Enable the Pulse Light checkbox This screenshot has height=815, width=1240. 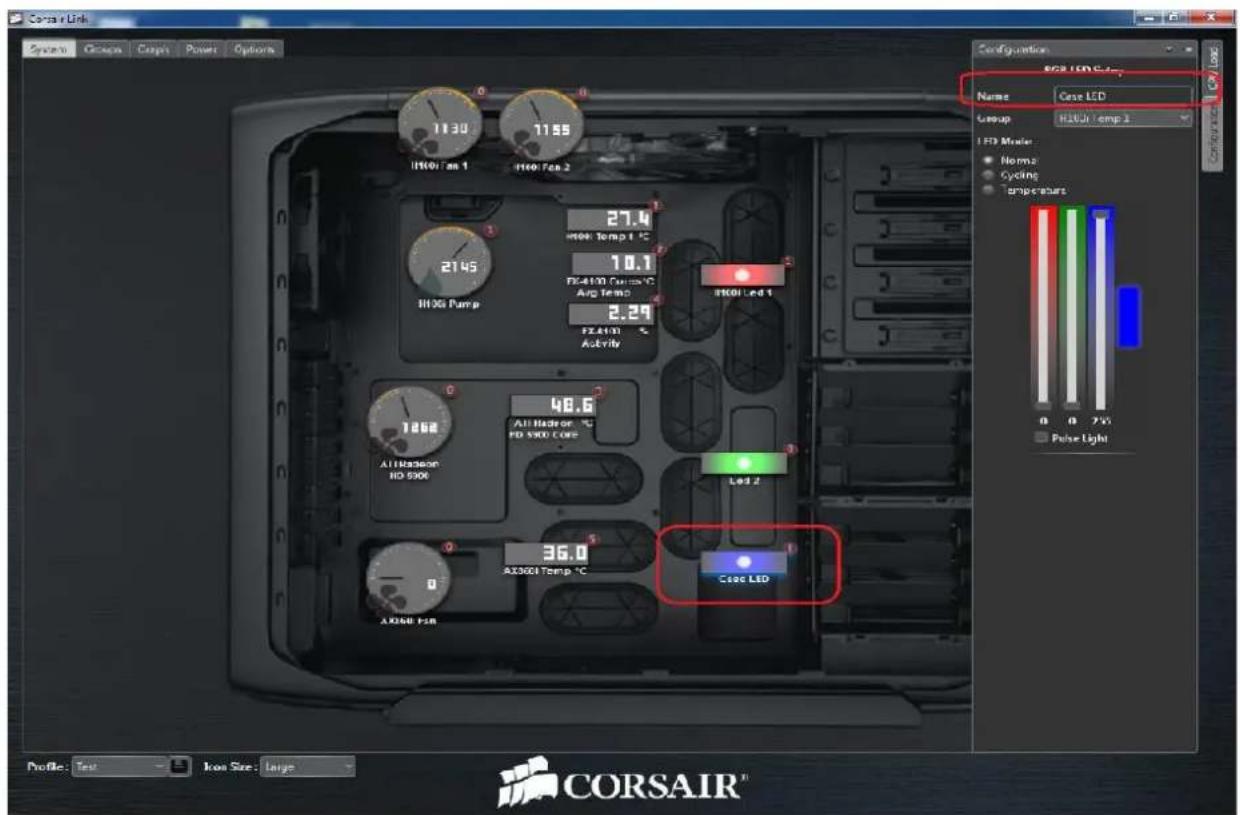tap(1042, 439)
